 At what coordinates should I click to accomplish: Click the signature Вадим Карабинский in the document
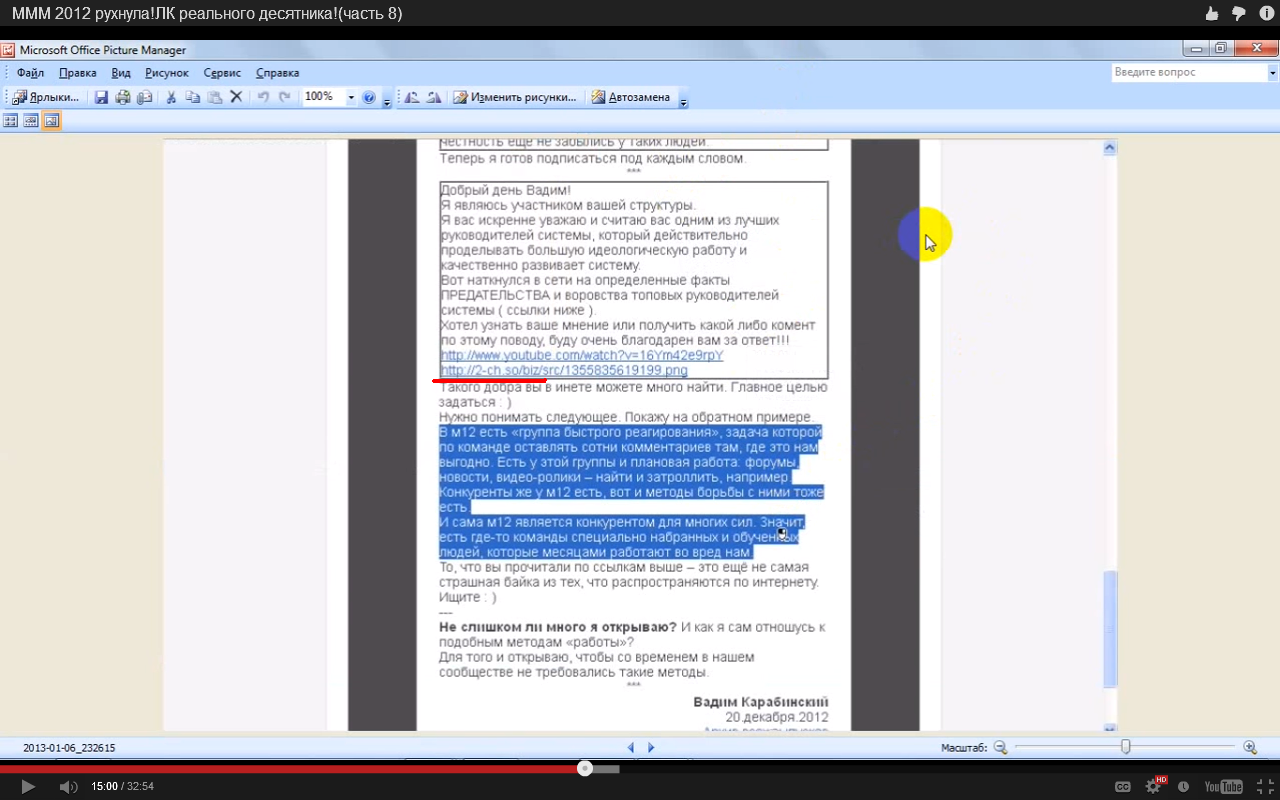pyautogui.click(x=761, y=702)
